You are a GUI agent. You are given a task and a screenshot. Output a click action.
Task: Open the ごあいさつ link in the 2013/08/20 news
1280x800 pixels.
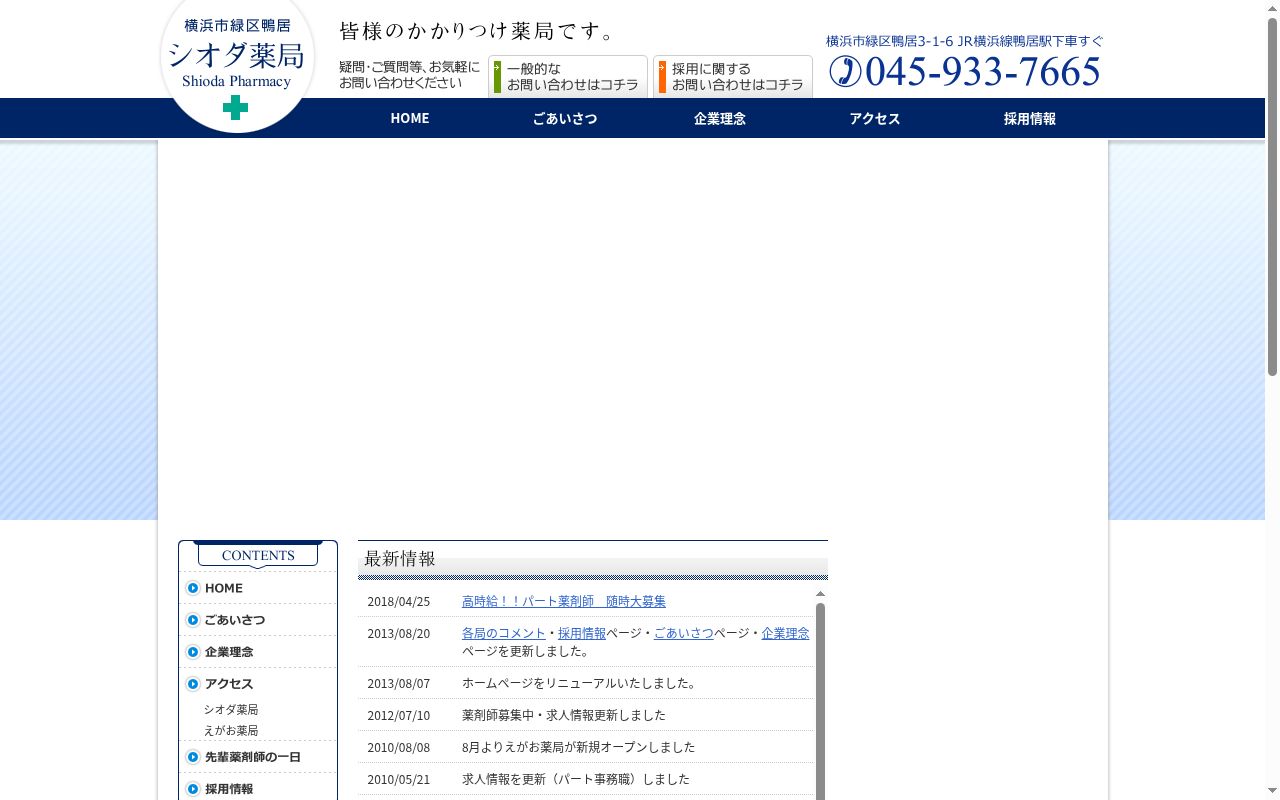click(684, 633)
